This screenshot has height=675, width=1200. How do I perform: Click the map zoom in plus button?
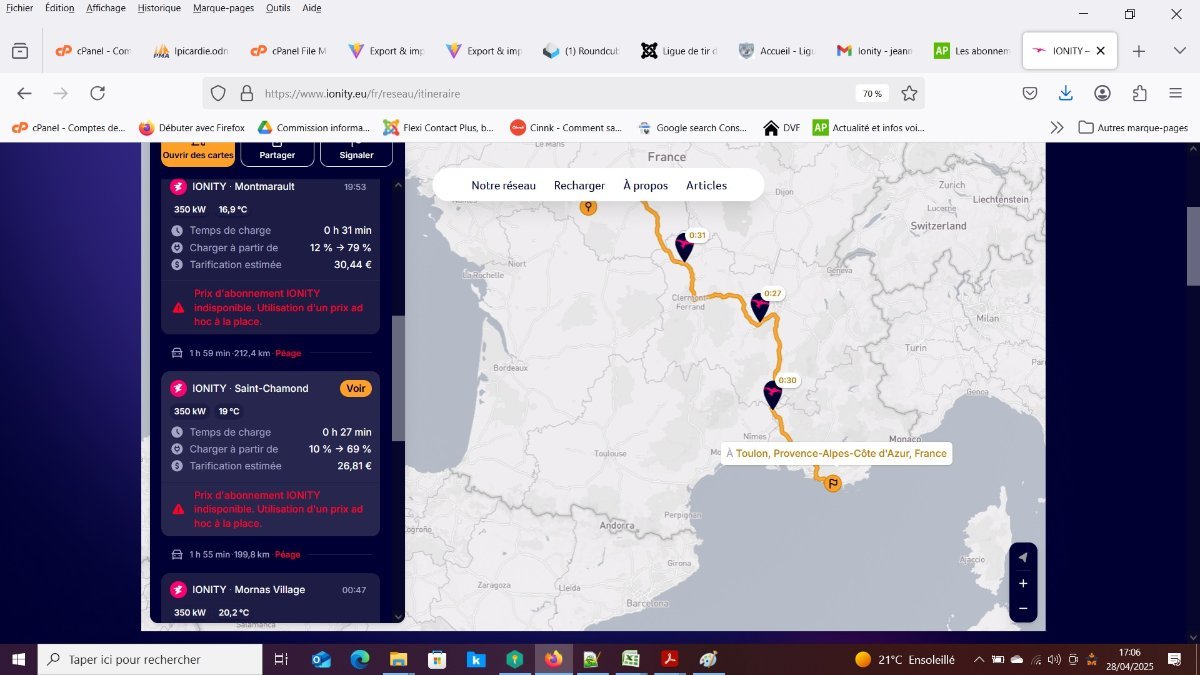[1023, 583]
